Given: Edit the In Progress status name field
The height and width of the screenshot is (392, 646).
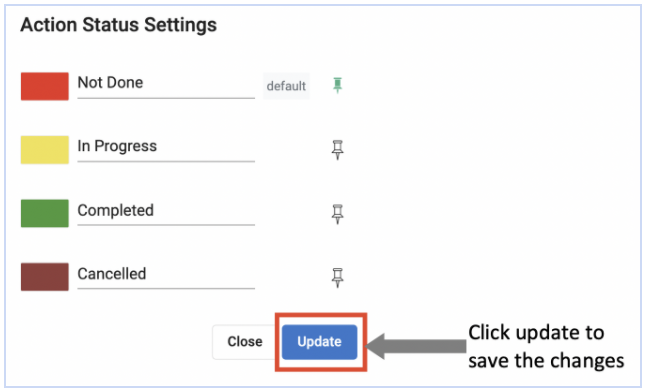Looking at the screenshot, I should pos(166,149).
